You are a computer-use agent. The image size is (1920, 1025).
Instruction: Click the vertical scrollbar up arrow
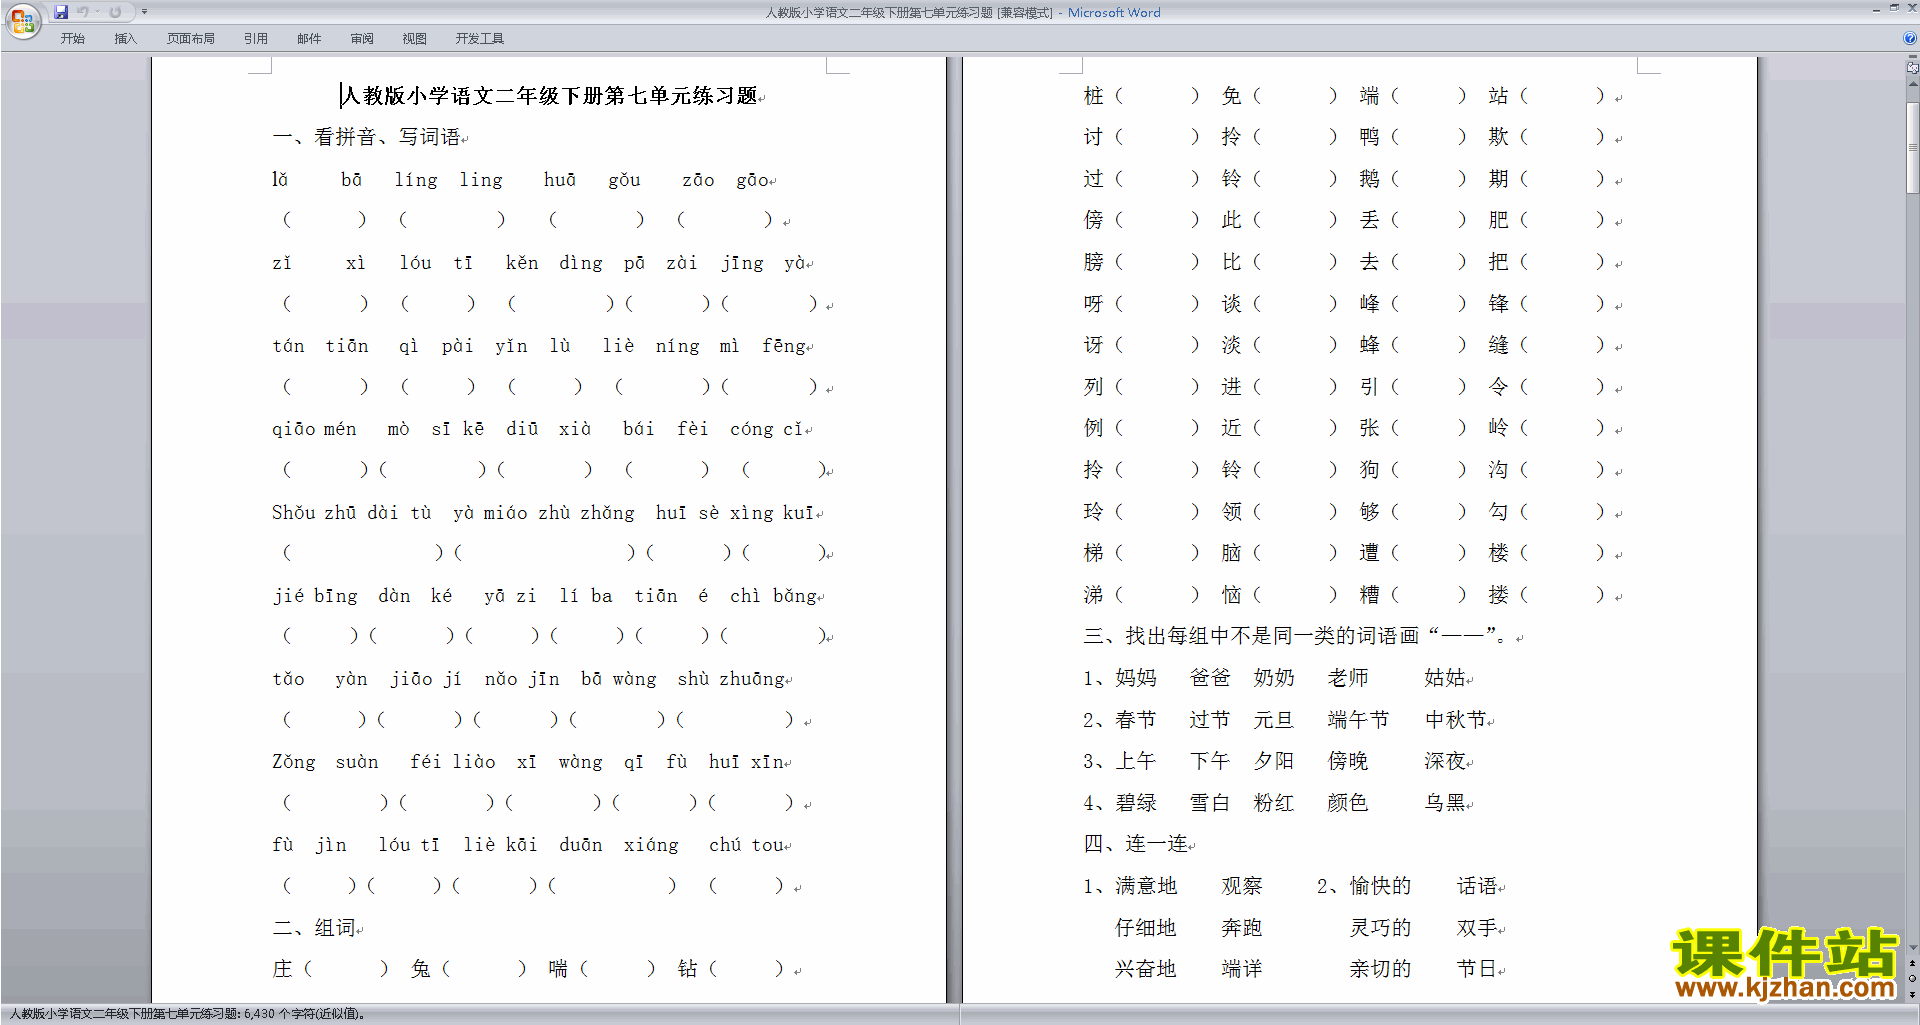point(1912,84)
